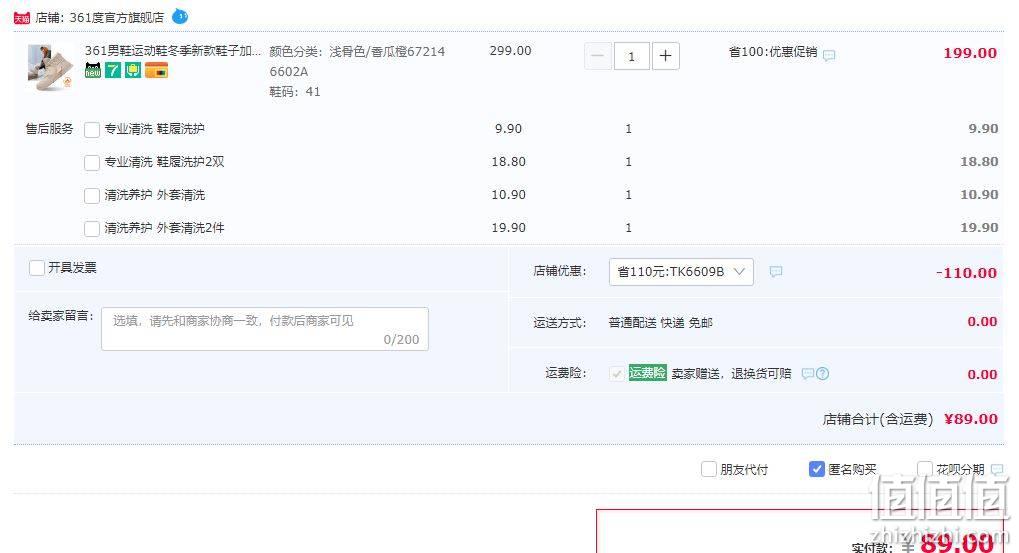Open the 省110元:TK6609B store discount dropdown
This screenshot has height=553, width=1019.
point(681,272)
